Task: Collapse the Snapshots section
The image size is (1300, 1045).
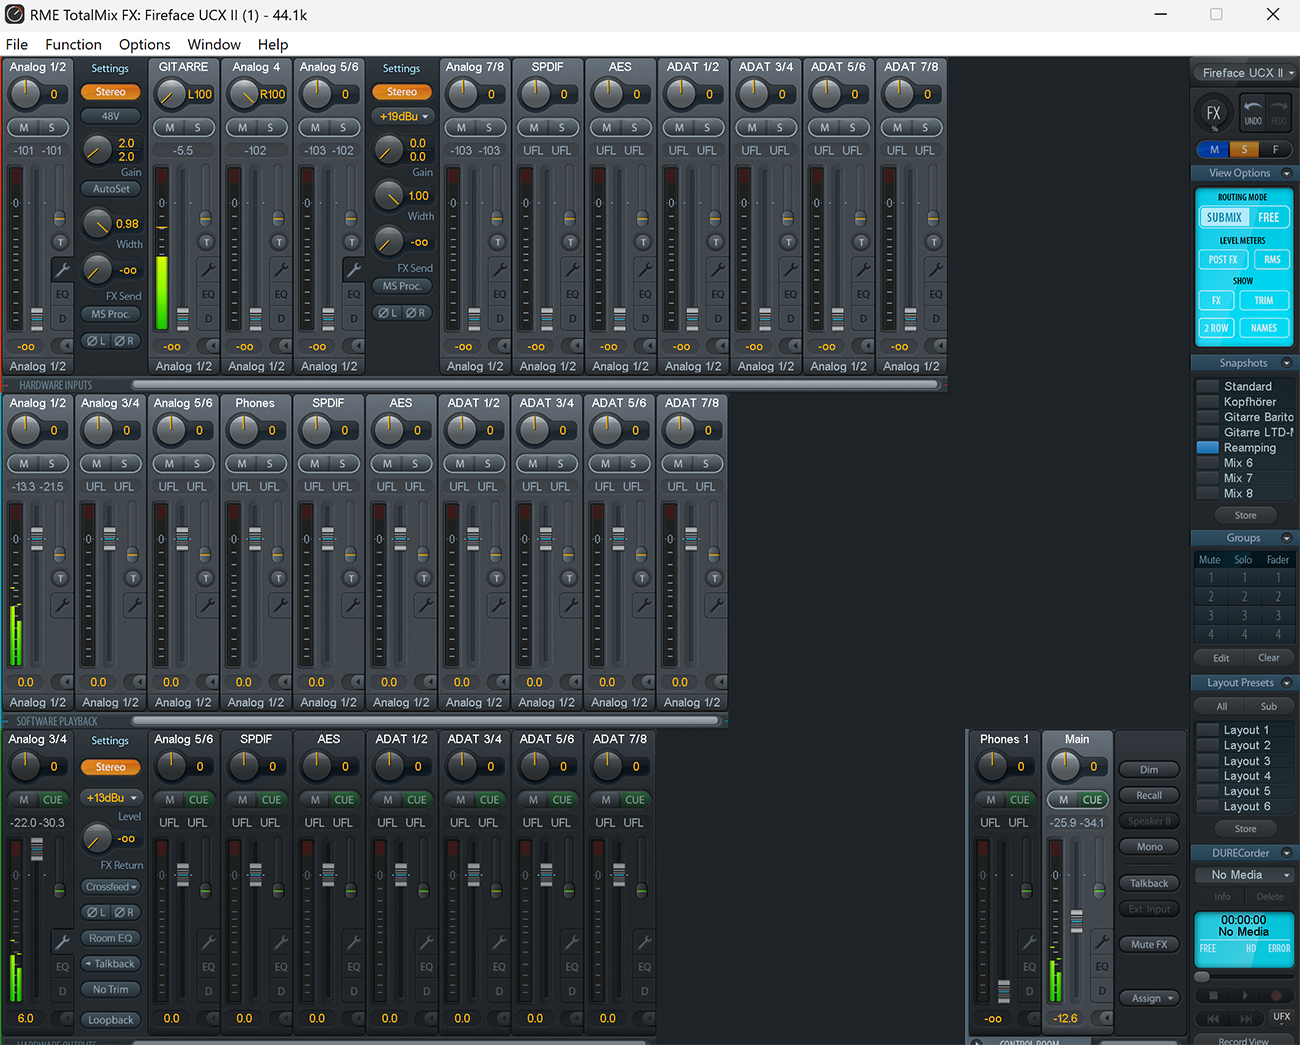Action: [x=1287, y=363]
